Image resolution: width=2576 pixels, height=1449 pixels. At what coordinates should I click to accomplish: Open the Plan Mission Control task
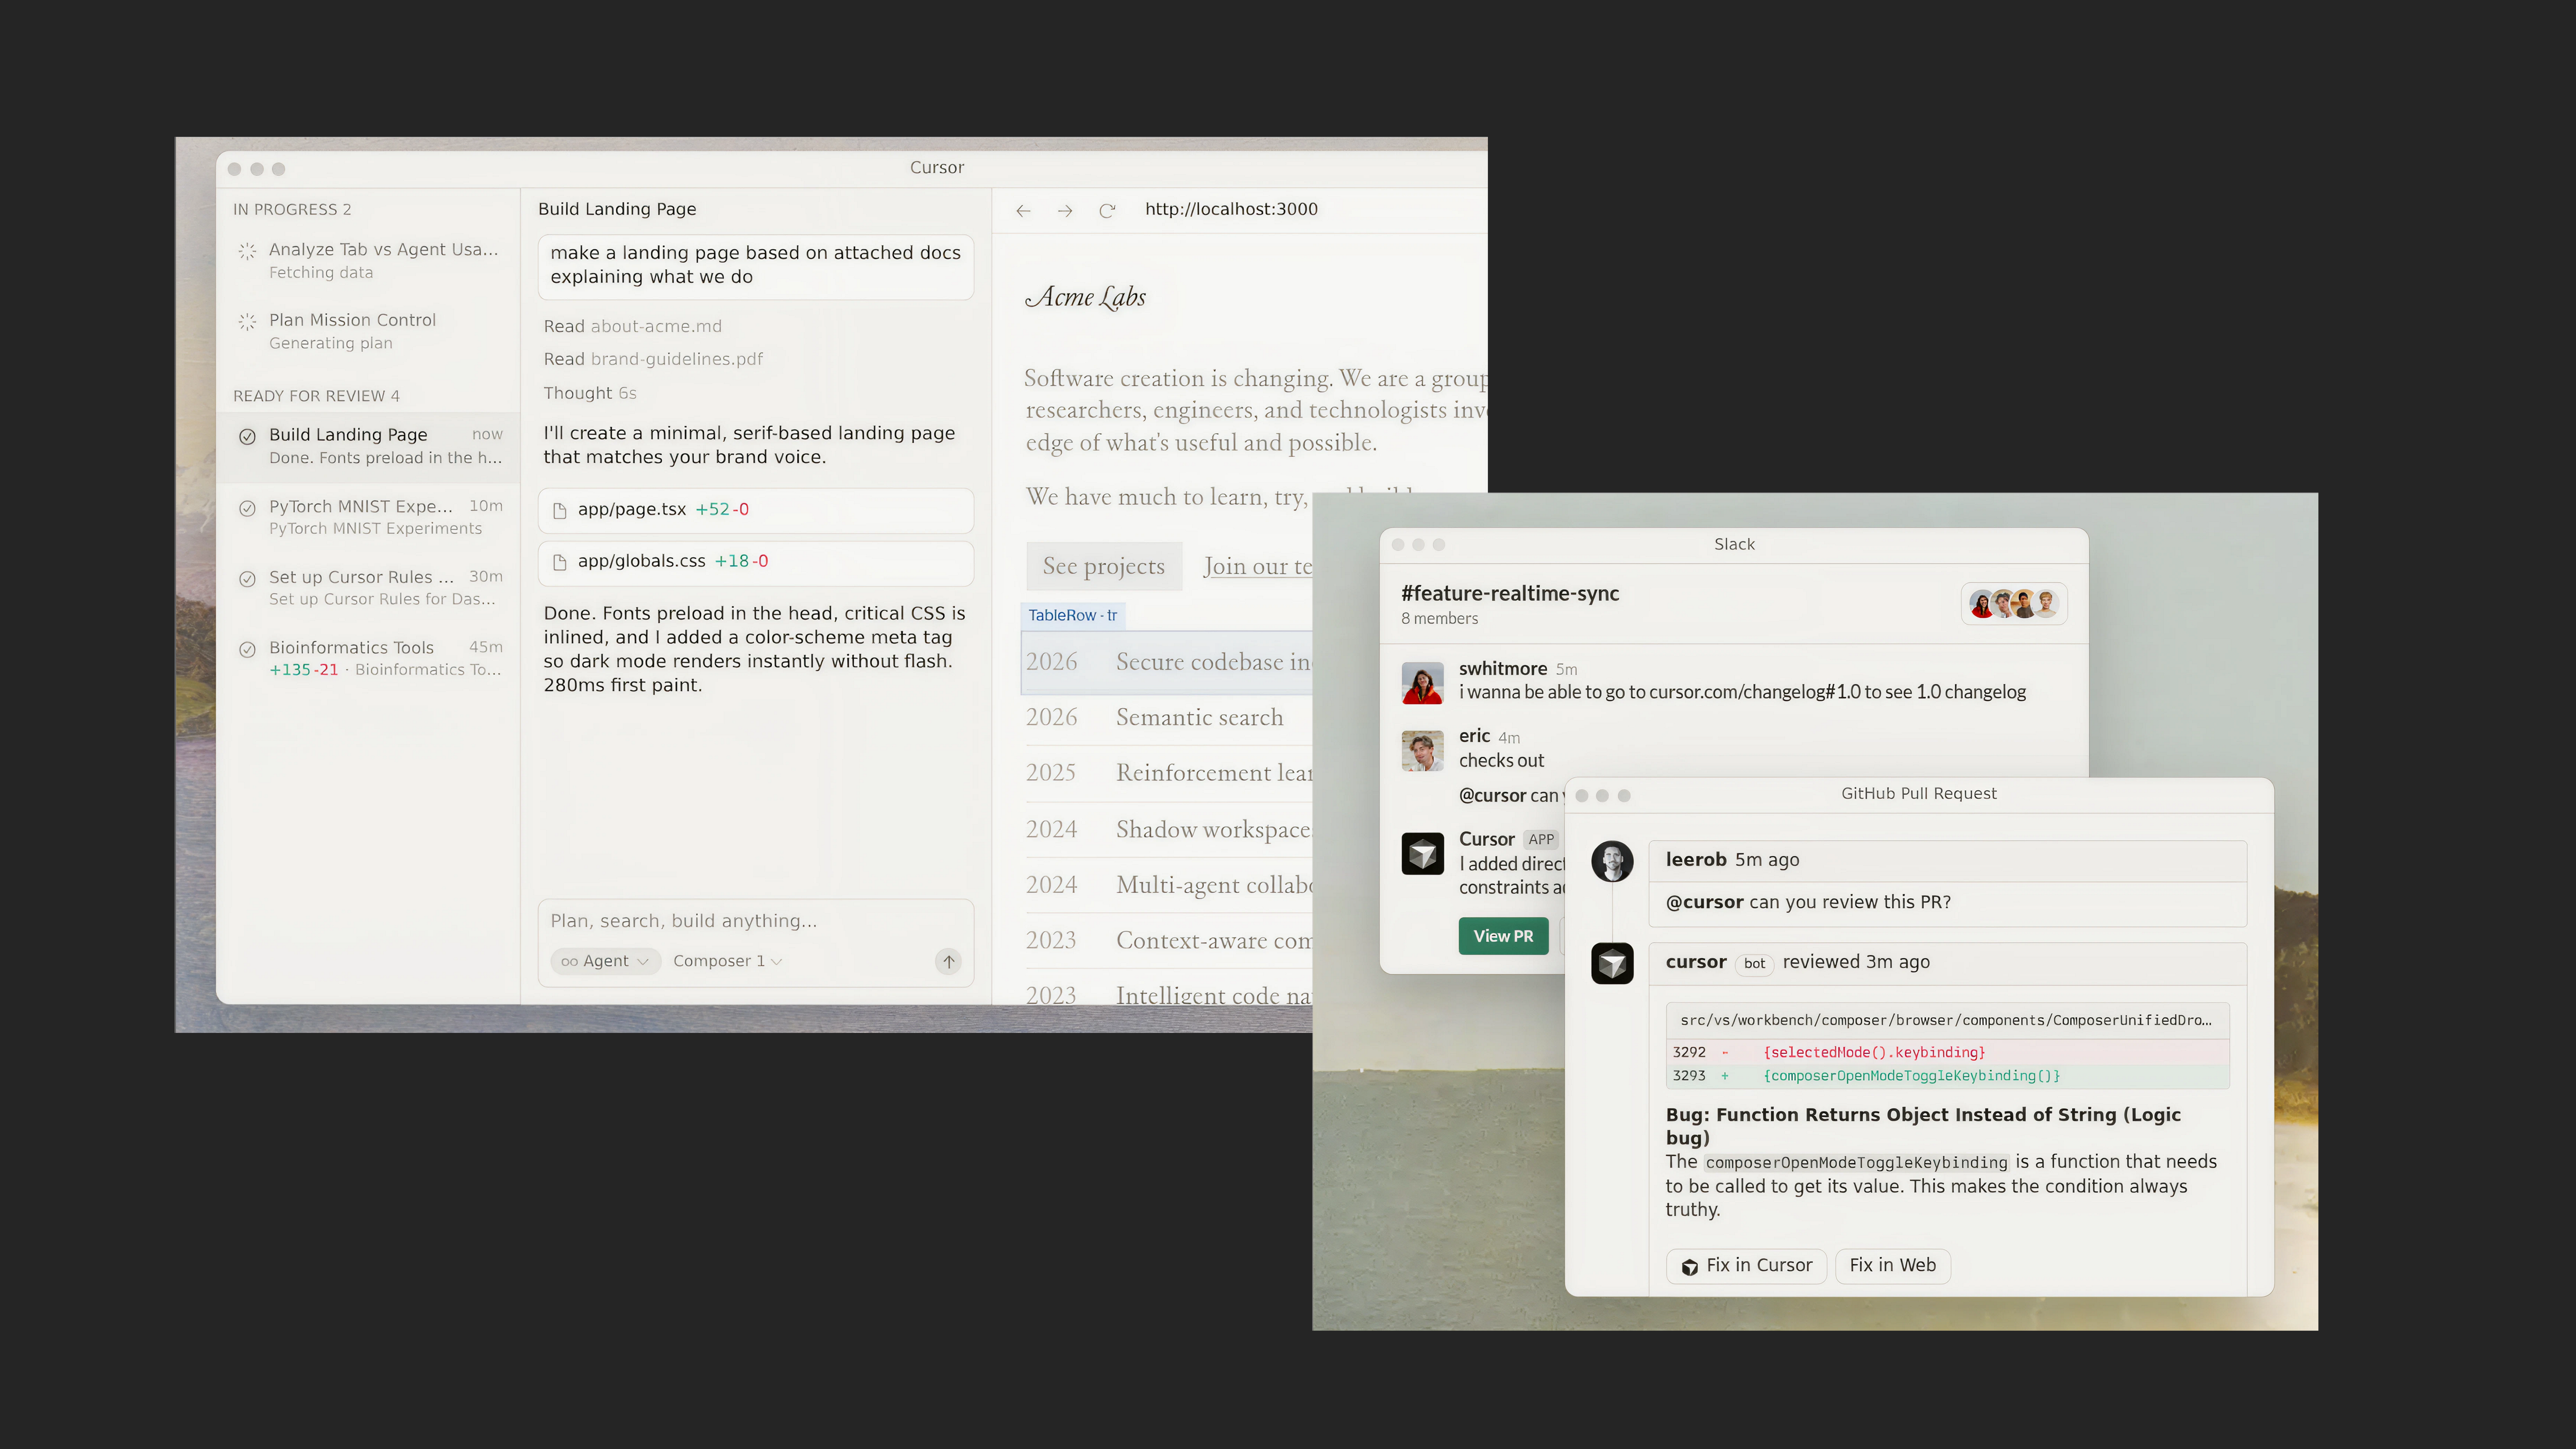point(369,331)
